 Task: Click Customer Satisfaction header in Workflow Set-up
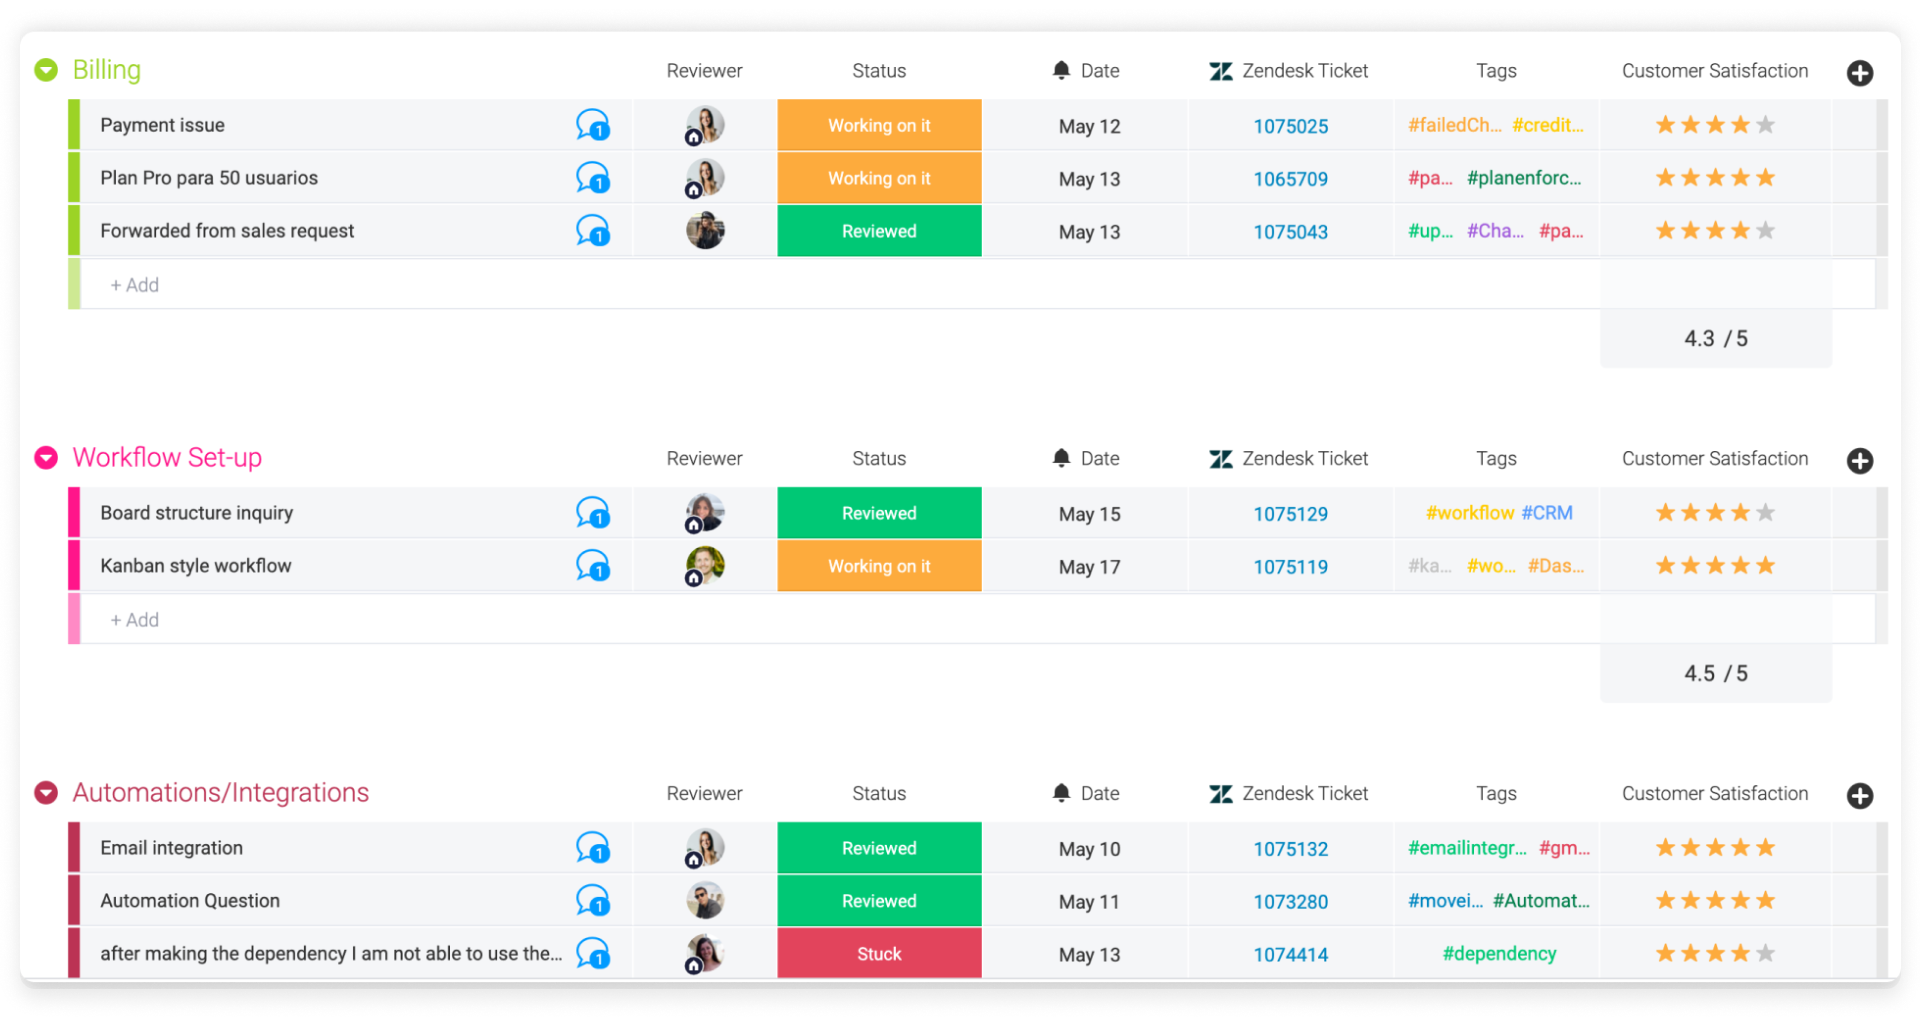1715,459
